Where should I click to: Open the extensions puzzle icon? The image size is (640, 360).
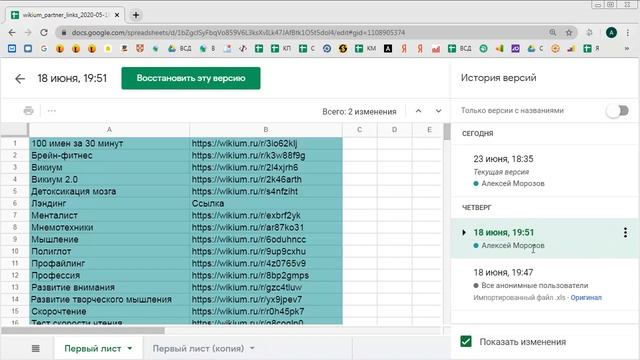[x=589, y=32]
